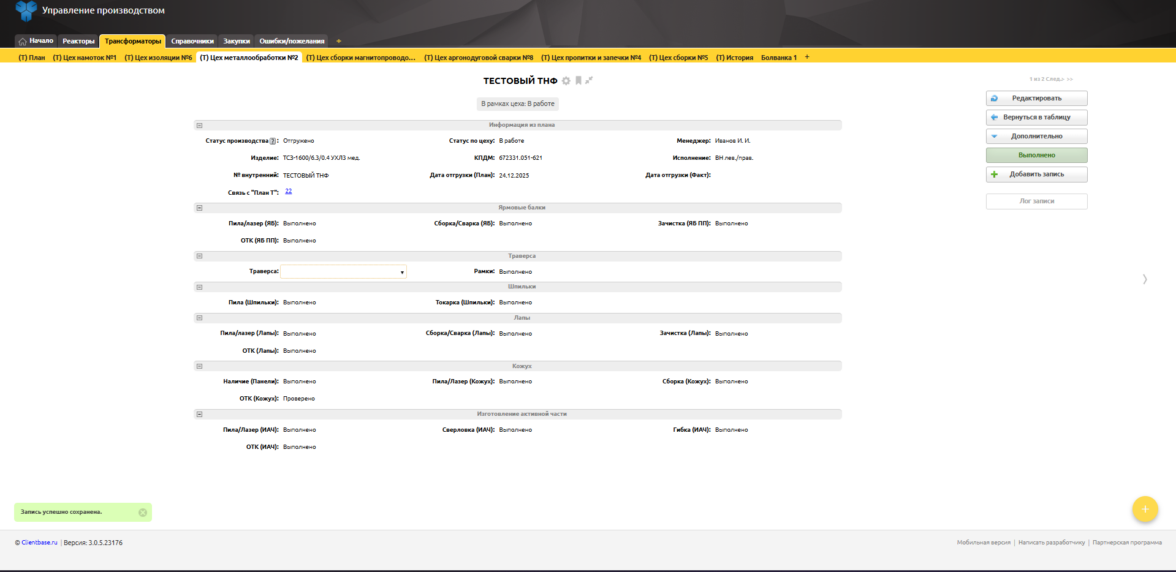1176x572 pixels.
Task: Click the Редактировать button
Action: click(1036, 98)
